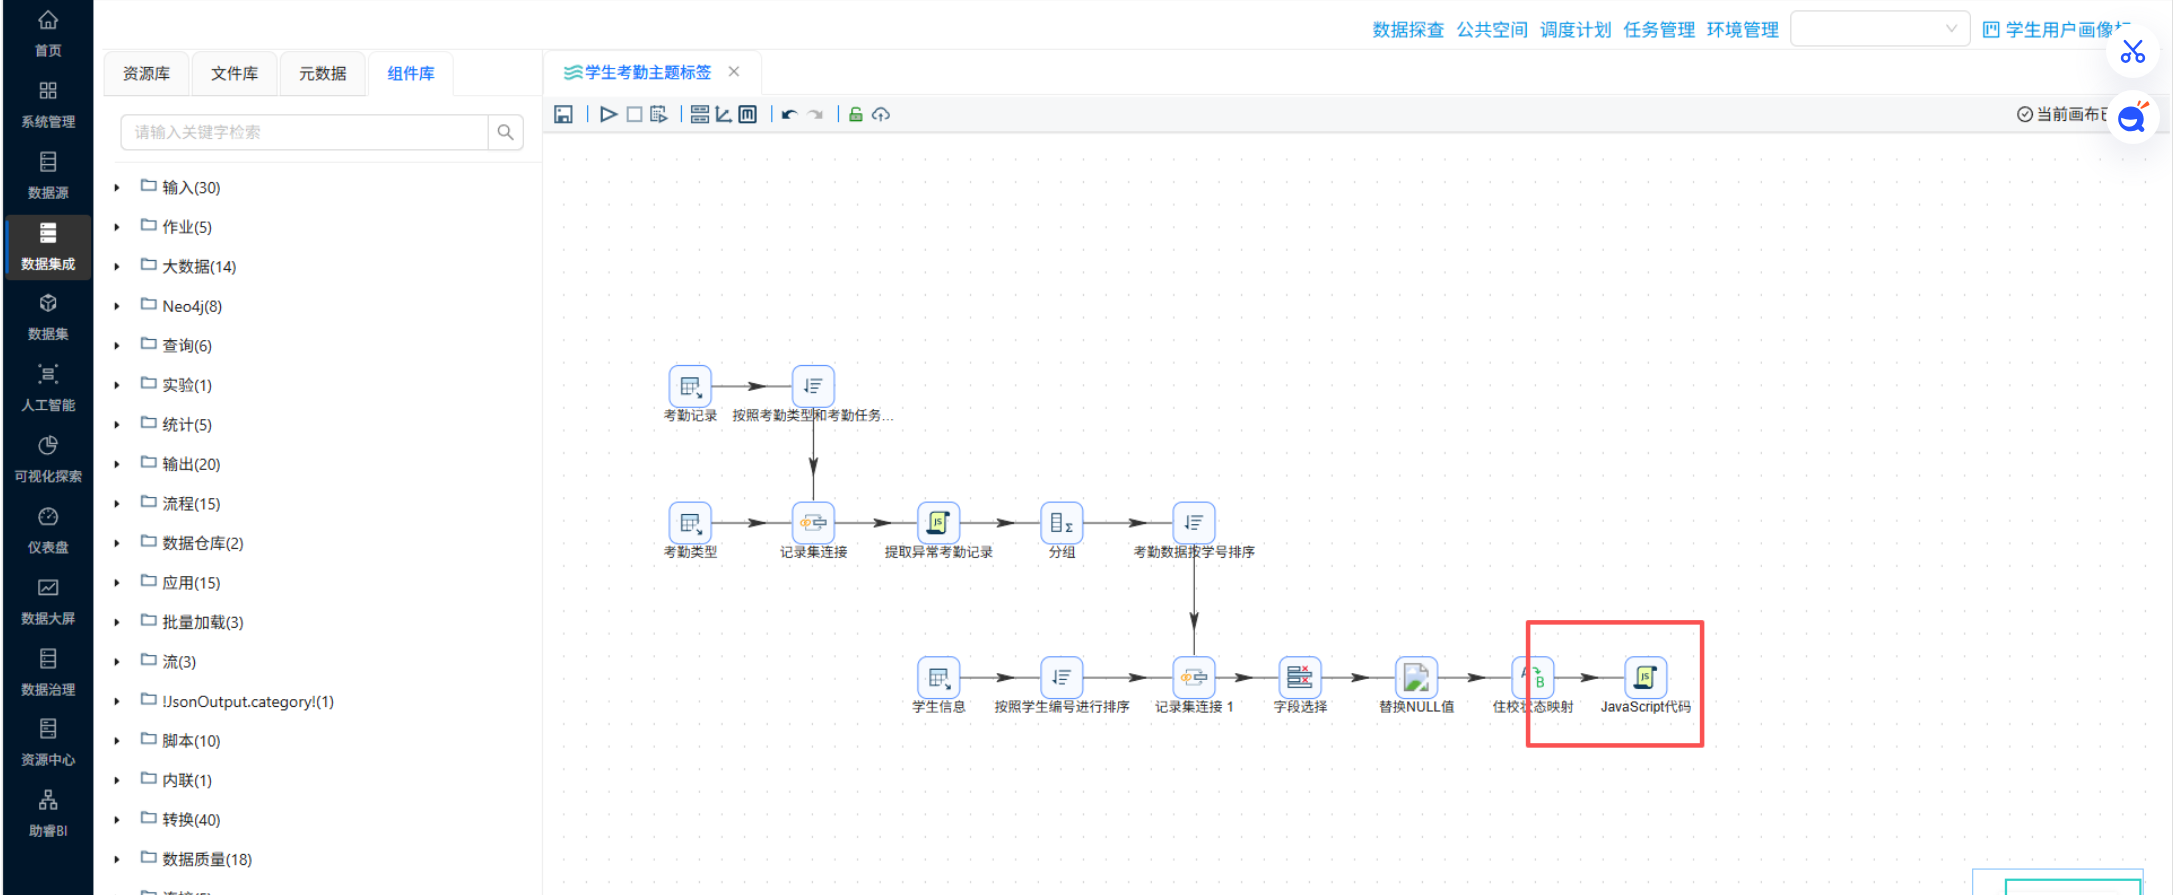Open 人工智能 in left sidebar
This screenshot has width=2175, height=895.
click(x=48, y=388)
